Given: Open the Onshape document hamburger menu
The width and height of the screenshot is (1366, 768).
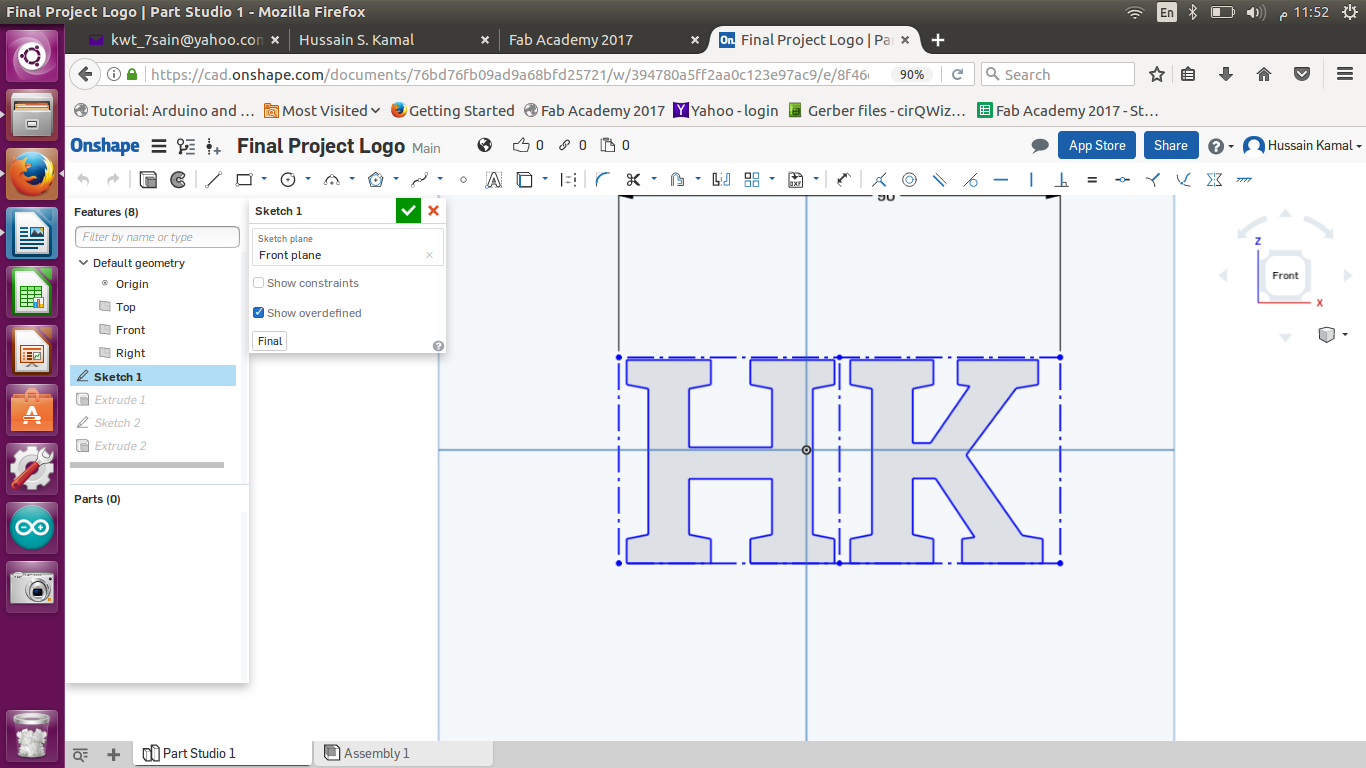Looking at the screenshot, I should 158,146.
